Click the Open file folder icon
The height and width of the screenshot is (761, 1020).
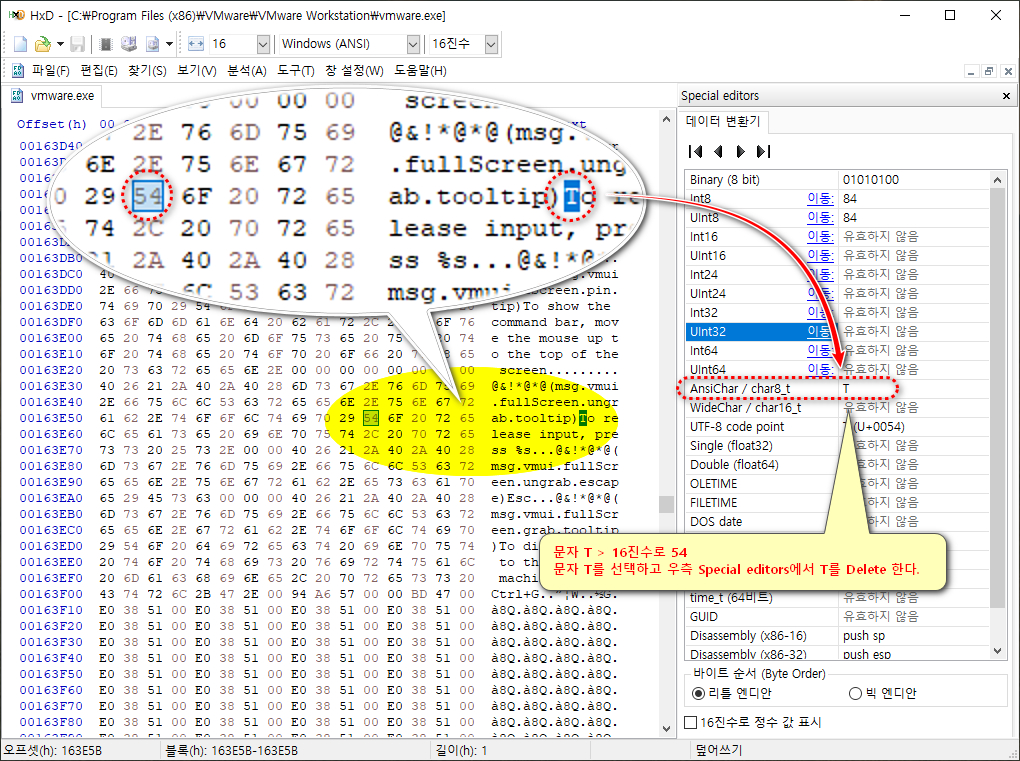(x=43, y=44)
